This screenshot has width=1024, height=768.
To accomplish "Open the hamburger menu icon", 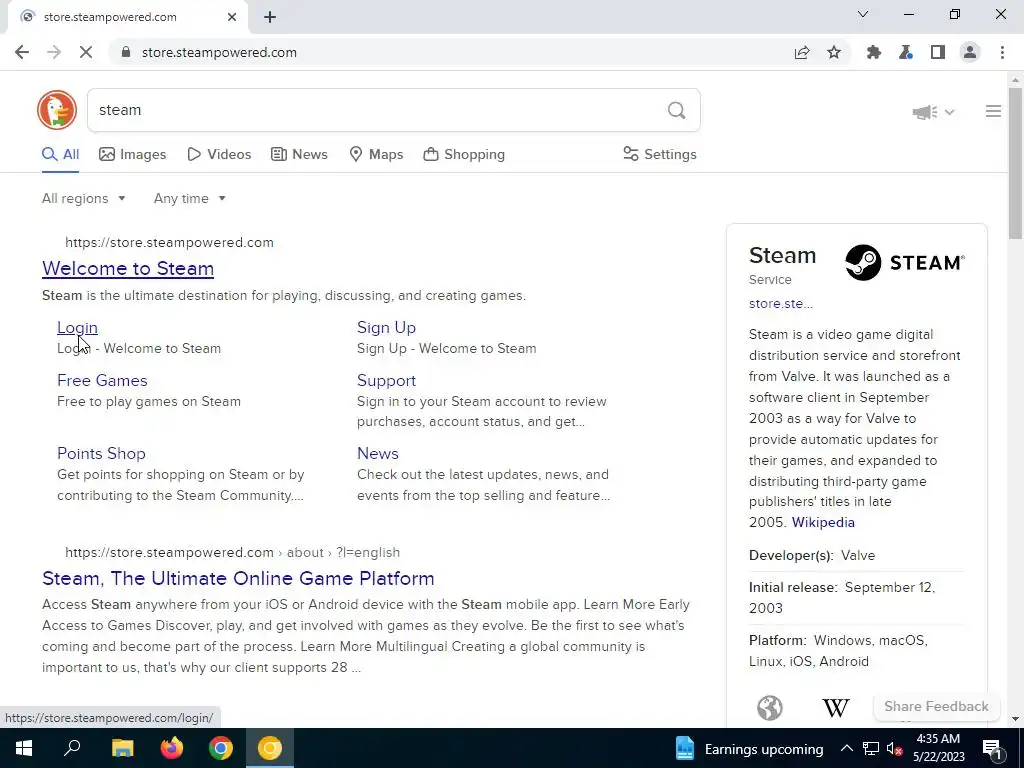I will tap(993, 112).
